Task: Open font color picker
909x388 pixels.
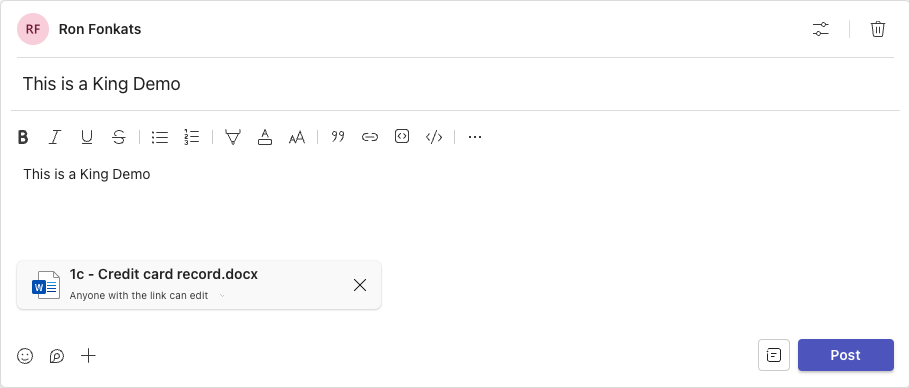Action: [x=265, y=137]
